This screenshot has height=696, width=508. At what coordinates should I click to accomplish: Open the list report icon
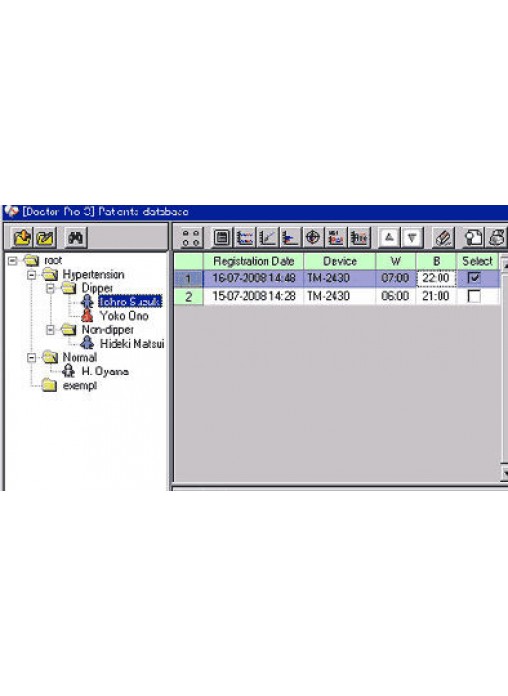coord(222,237)
